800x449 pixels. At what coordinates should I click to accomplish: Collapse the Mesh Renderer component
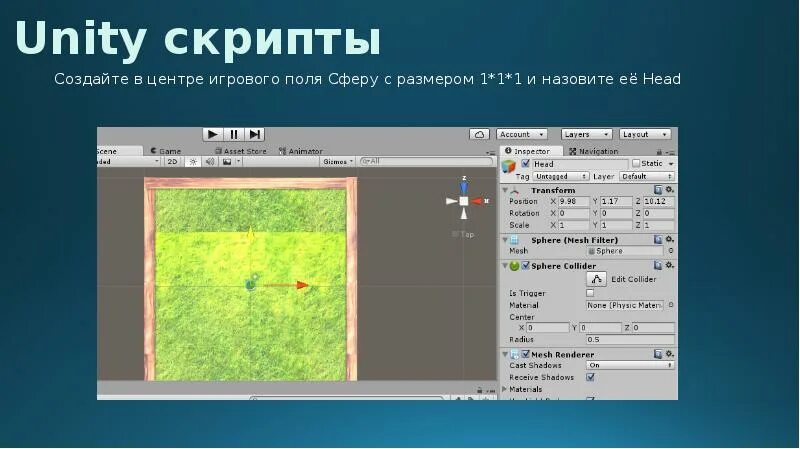coord(505,354)
